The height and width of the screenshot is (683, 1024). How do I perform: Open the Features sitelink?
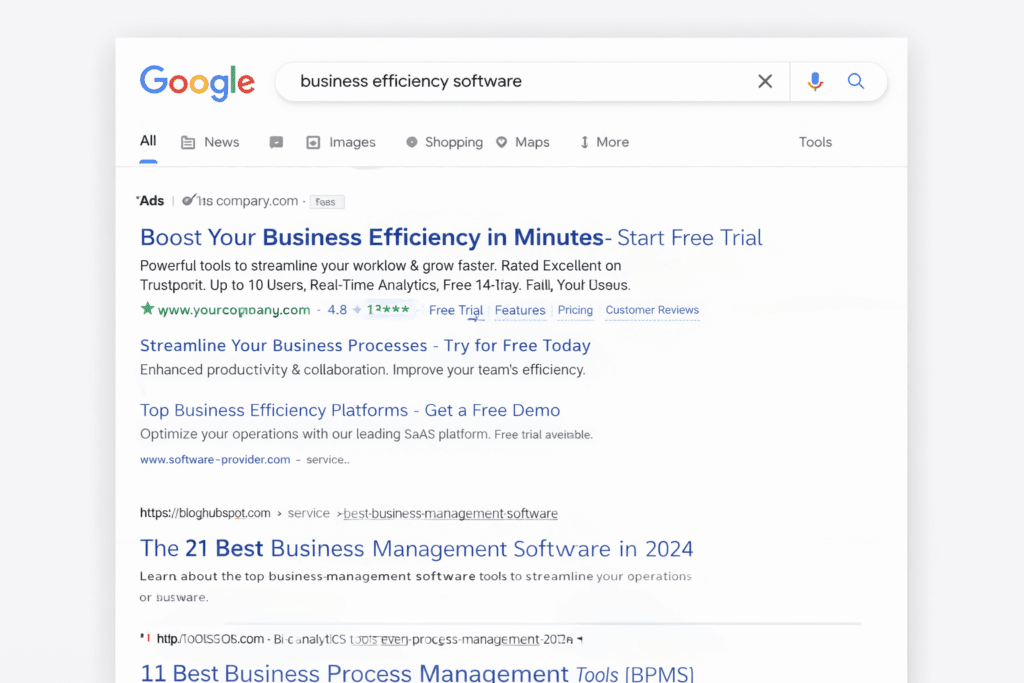click(x=520, y=310)
